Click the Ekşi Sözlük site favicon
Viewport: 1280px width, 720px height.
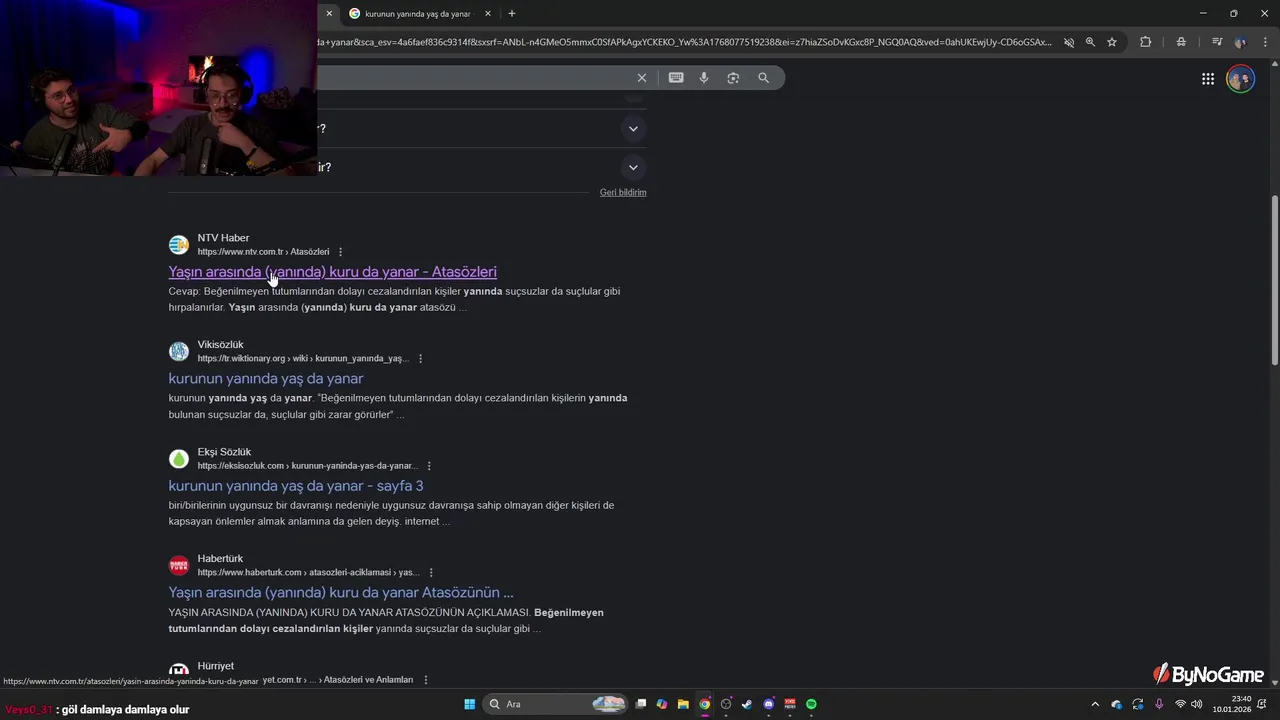[x=179, y=459]
